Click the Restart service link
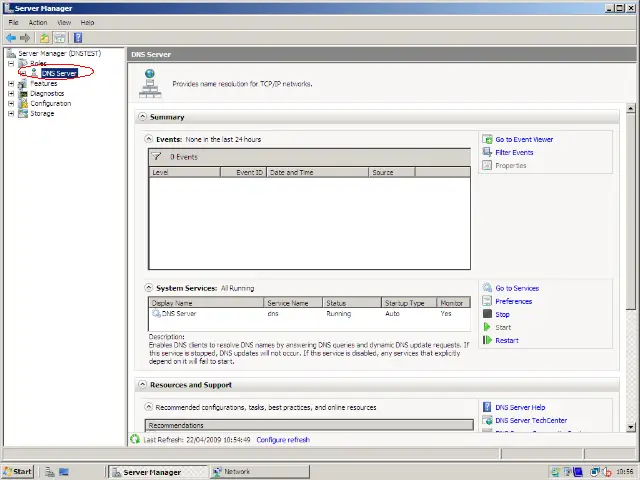Image resolution: width=640 pixels, height=480 pixels. coord(507,340)
